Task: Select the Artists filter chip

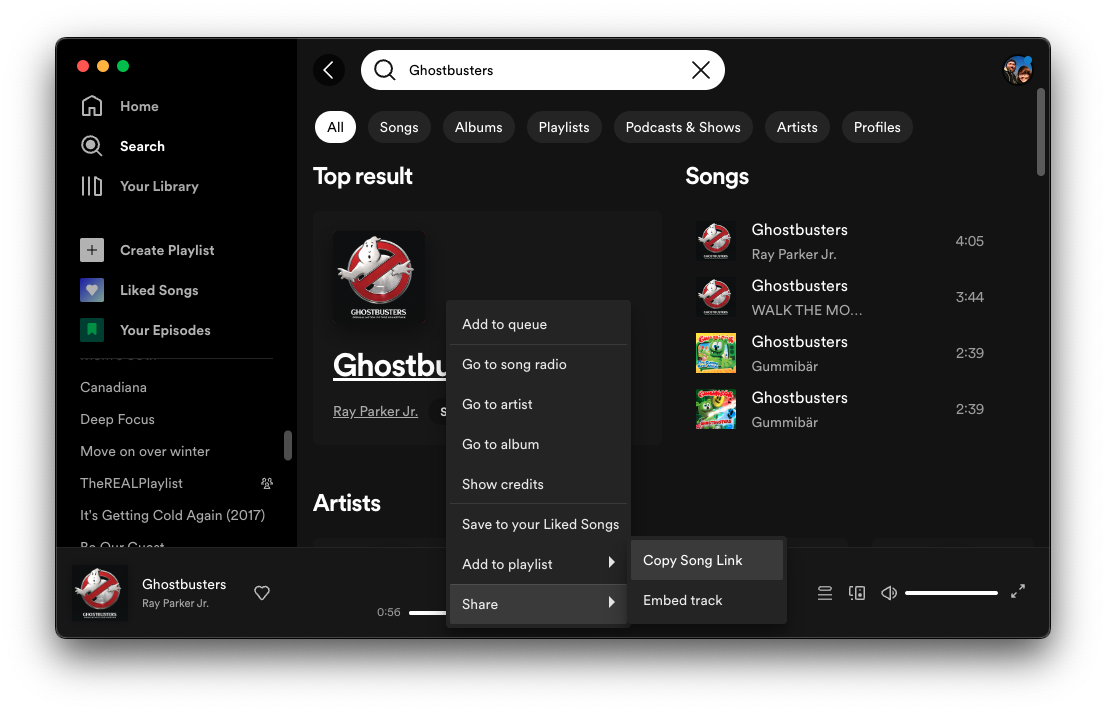Action: [x=797, y=127]
